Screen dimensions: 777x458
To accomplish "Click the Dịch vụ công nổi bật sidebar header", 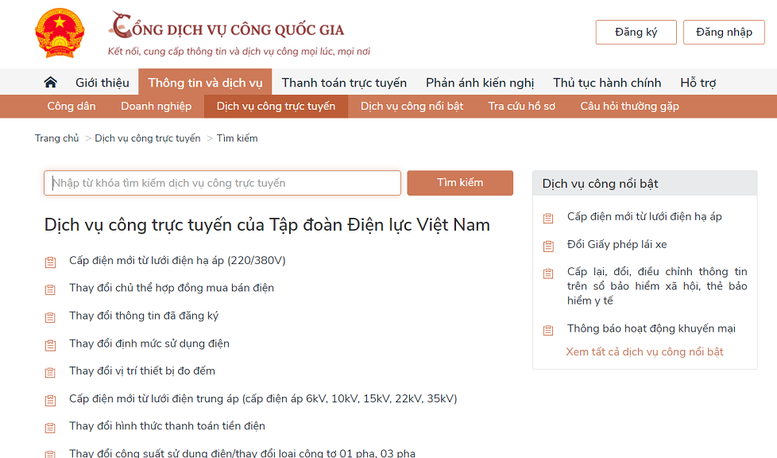I will point(645,183).
